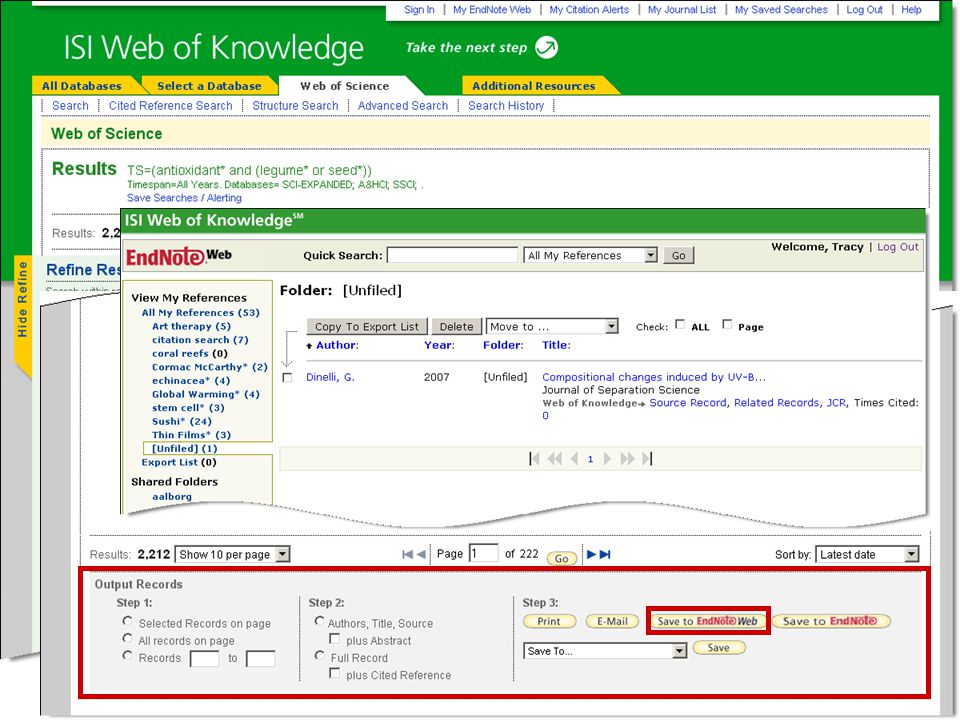Click Save button next to Save To dropdown
Screen dimensions: 960x720
(x=719, y=648)
